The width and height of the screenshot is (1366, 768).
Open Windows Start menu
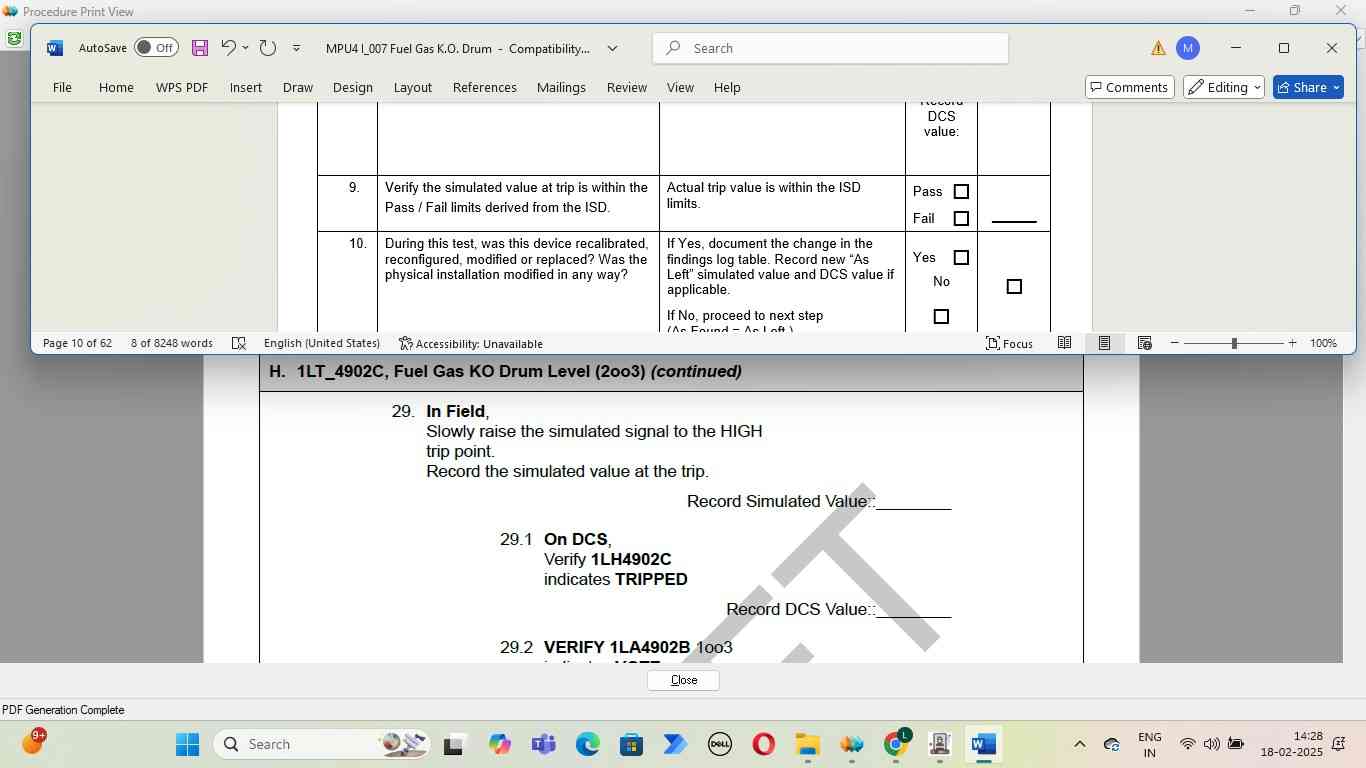coord(187,744)
